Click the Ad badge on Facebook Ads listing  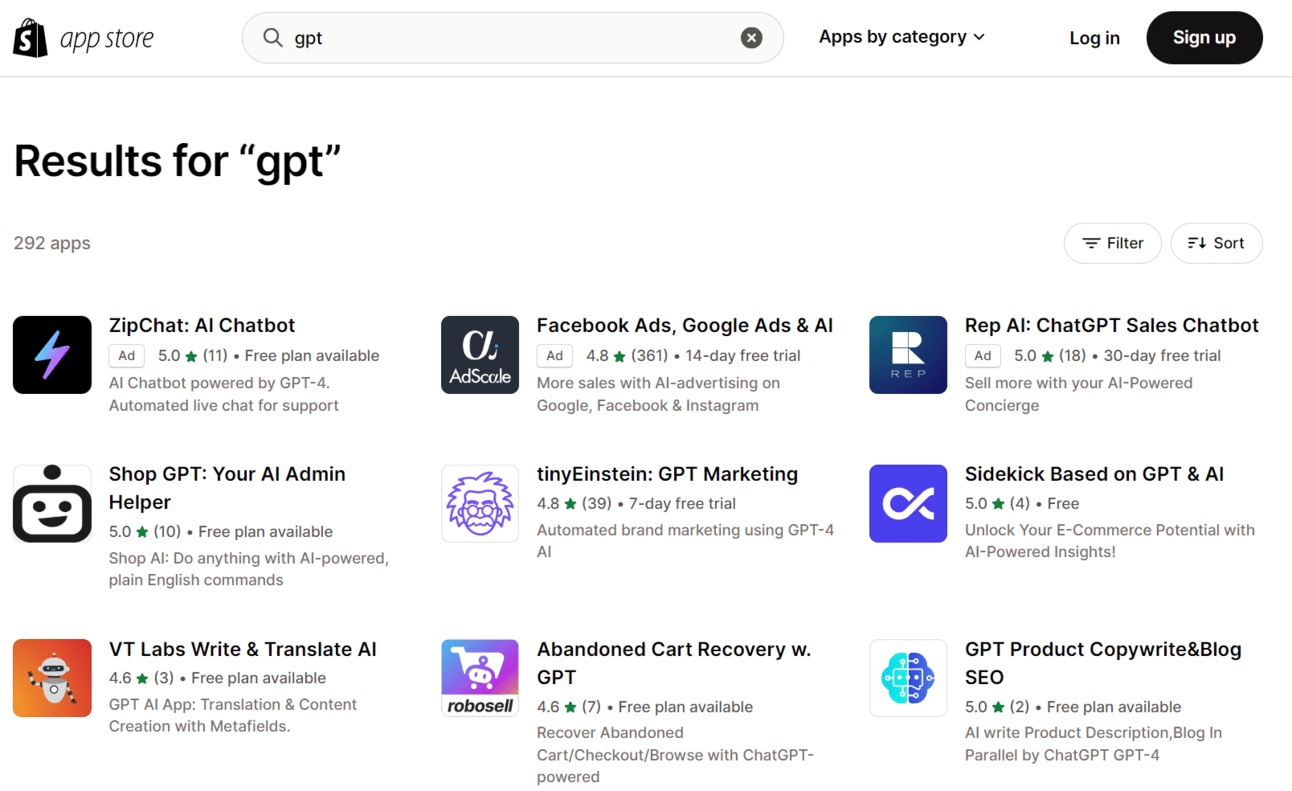click(555, 355)
